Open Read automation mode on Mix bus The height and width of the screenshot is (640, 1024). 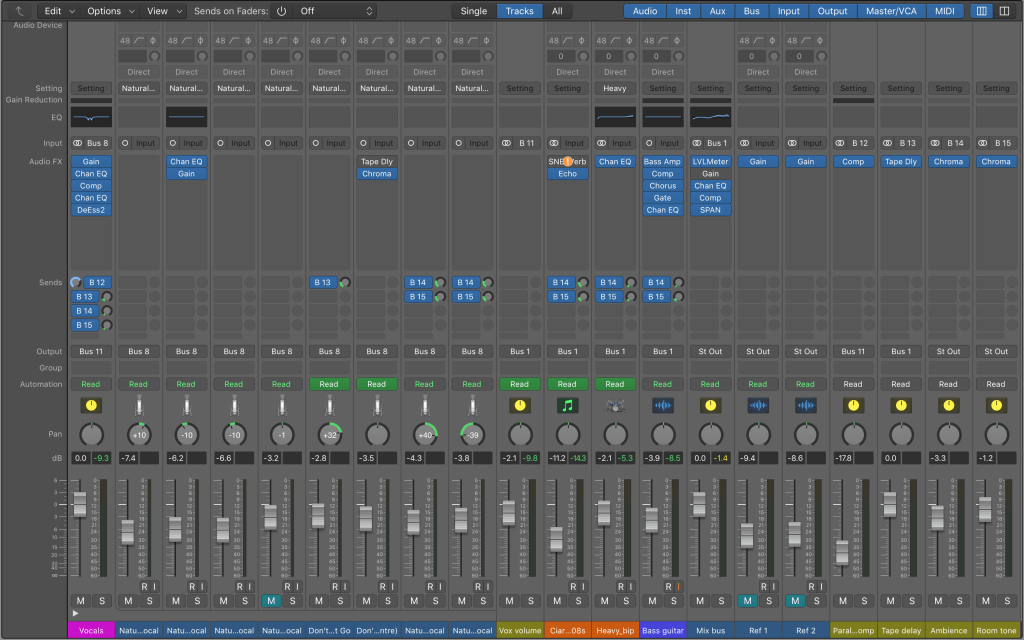tap(710, 384)
